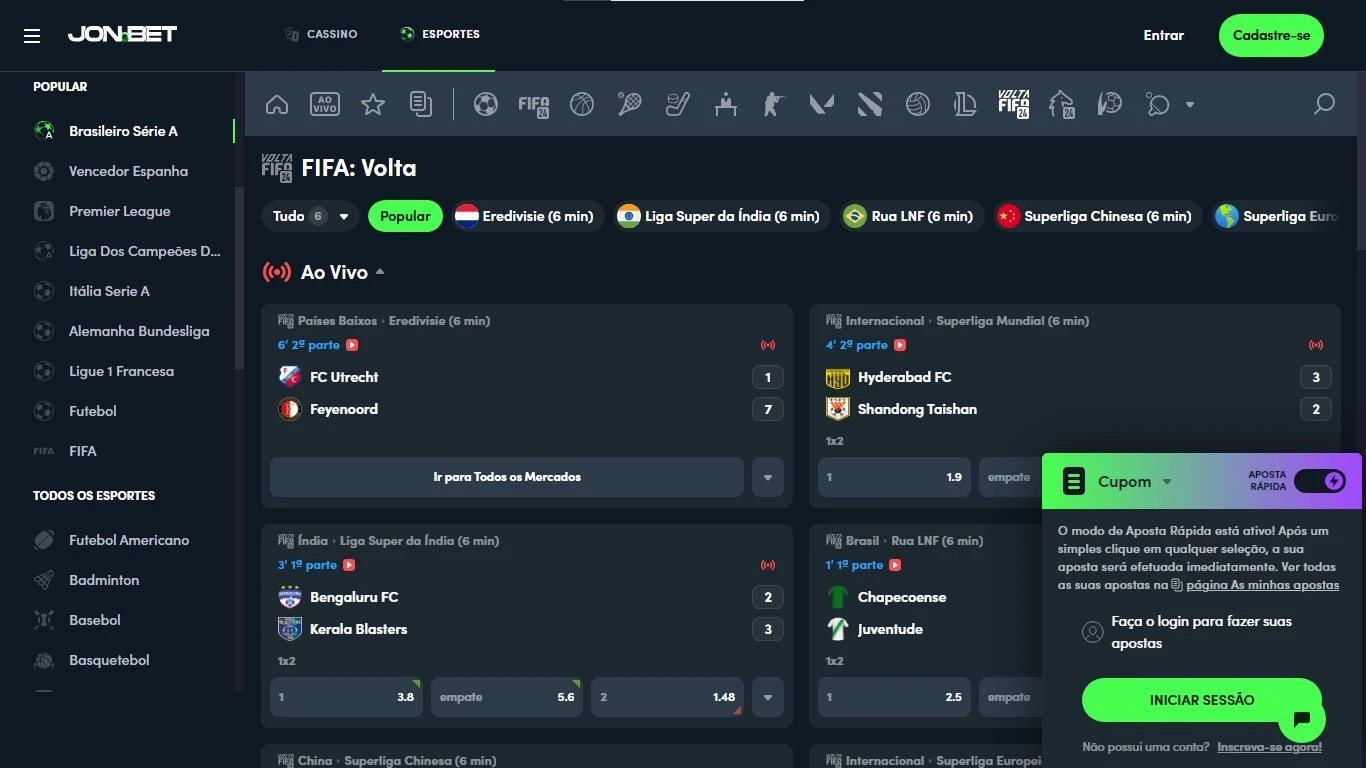1366x768 pixels.
Task: Open Vencedor Espanha in sidebar
Action: pyautogui.click(x=128, y=171)
